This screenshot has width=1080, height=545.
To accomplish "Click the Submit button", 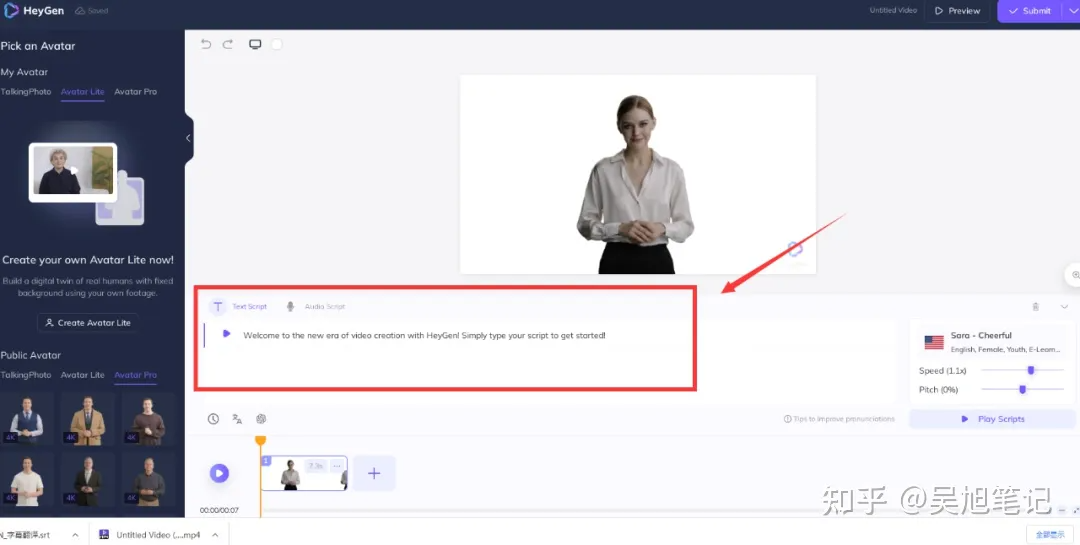I will 1030,11.
